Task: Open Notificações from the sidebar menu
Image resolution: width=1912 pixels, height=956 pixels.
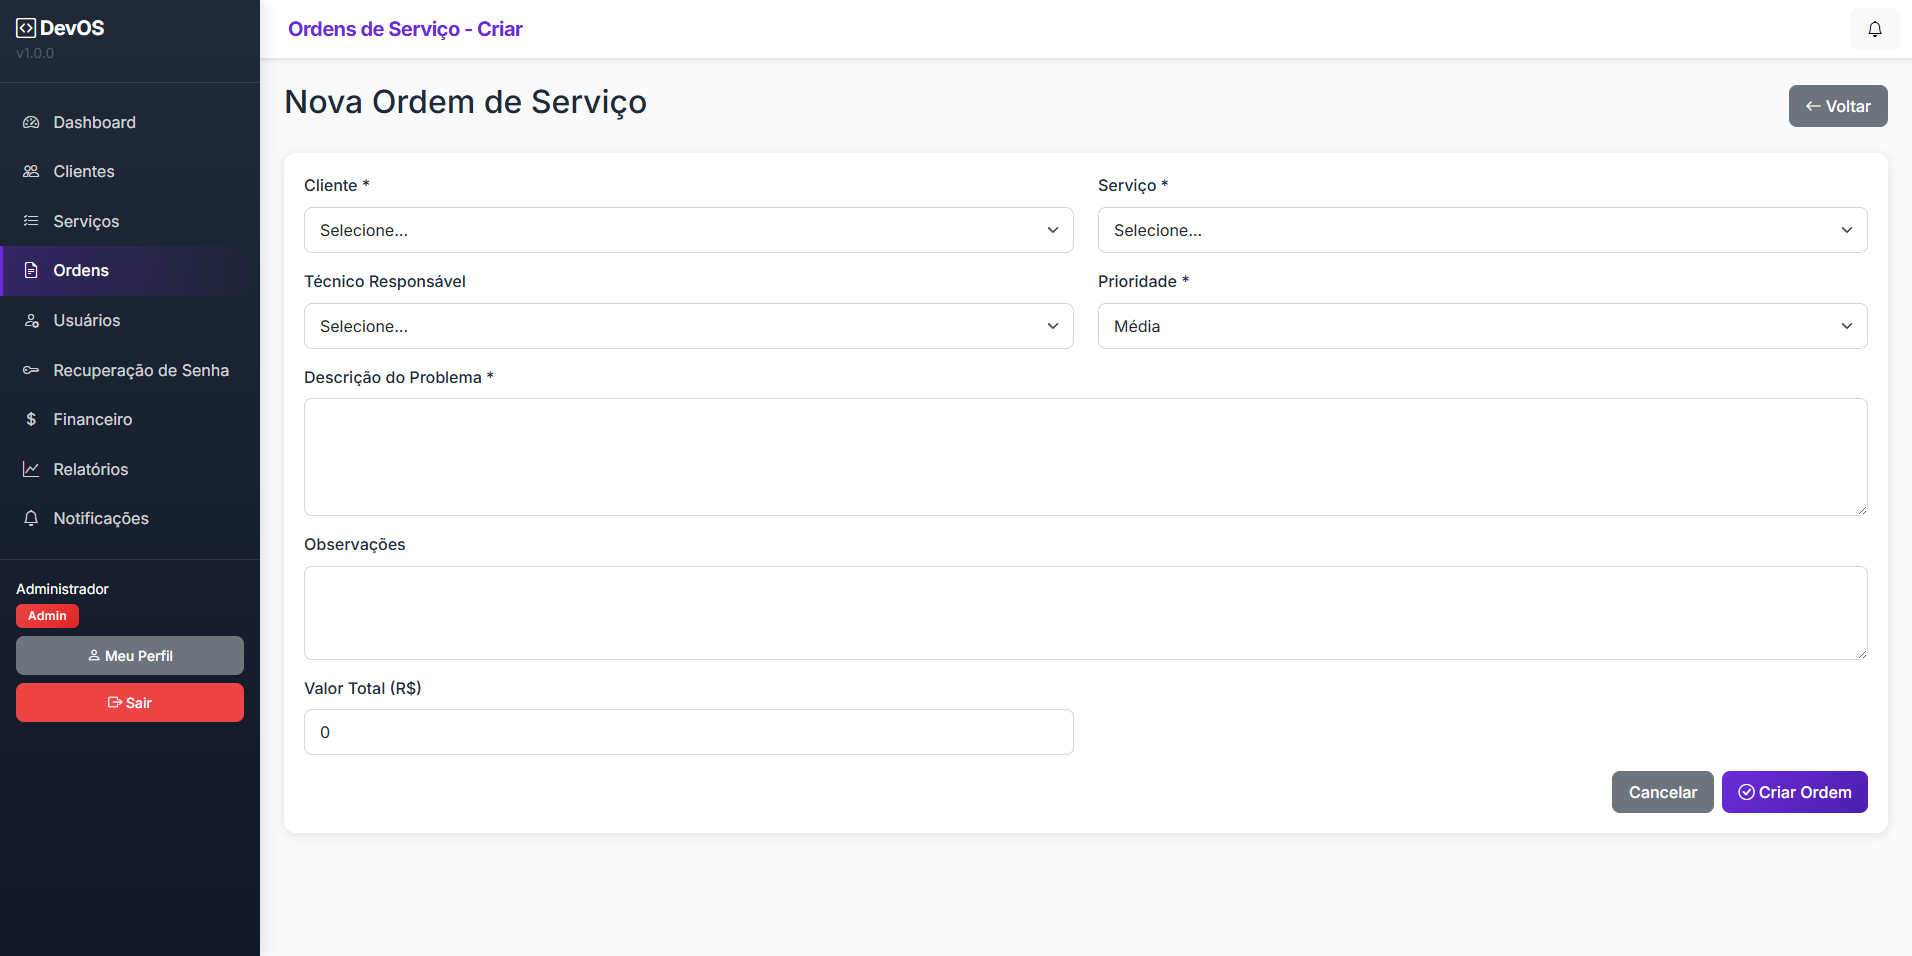Action: point(100,518)
